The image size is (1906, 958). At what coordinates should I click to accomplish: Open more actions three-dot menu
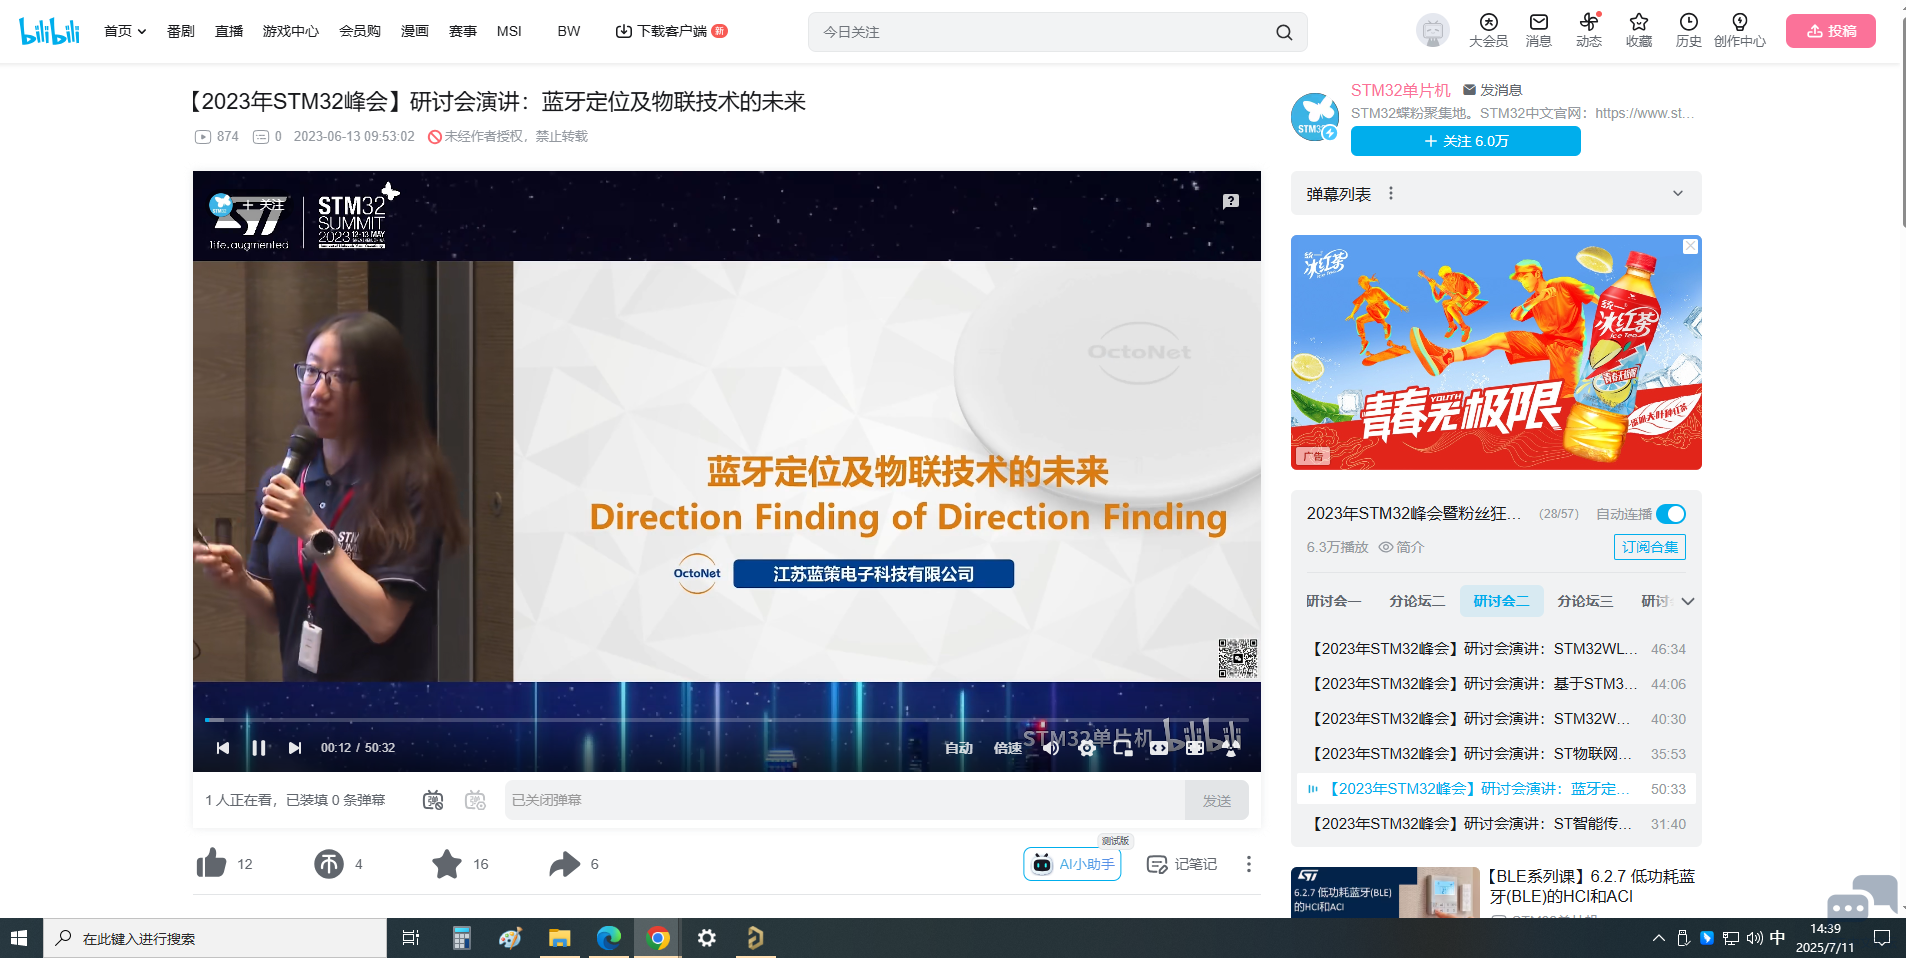click(x=1248, y=864)
